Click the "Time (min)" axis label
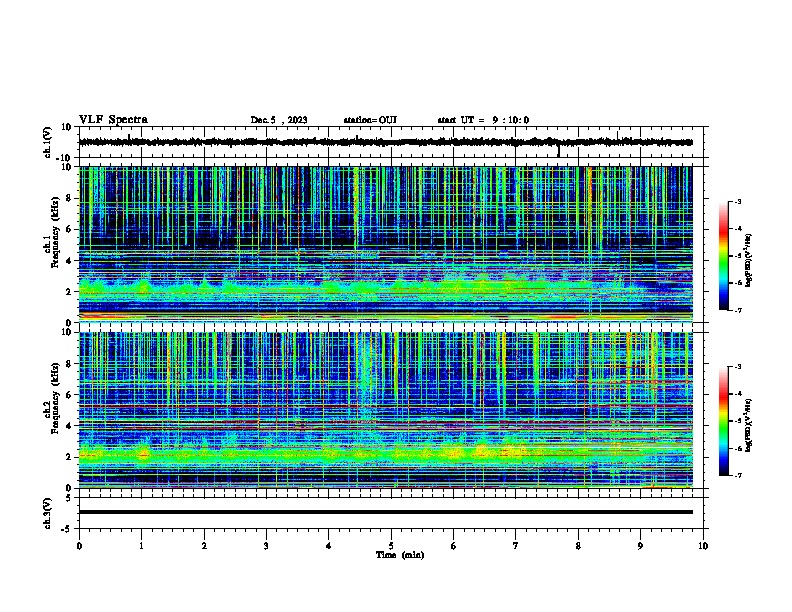Image resolution: width=792 pixels, height=612 pixels. 400,555
